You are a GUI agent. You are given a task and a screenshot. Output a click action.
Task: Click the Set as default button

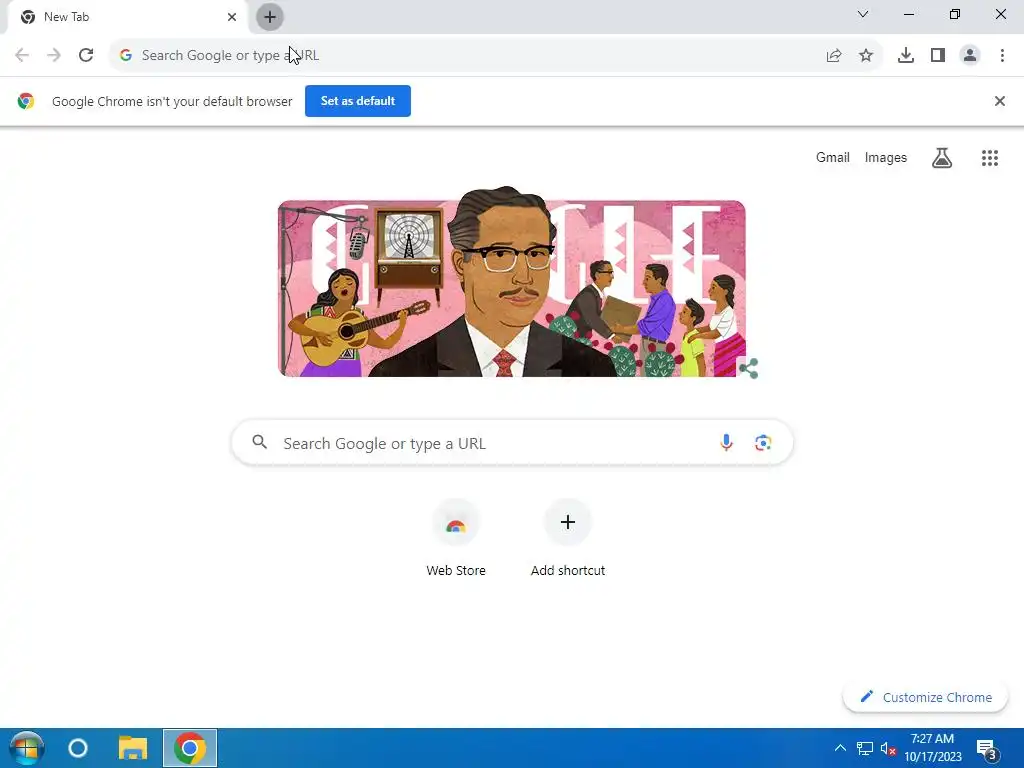tap(358, 101)
